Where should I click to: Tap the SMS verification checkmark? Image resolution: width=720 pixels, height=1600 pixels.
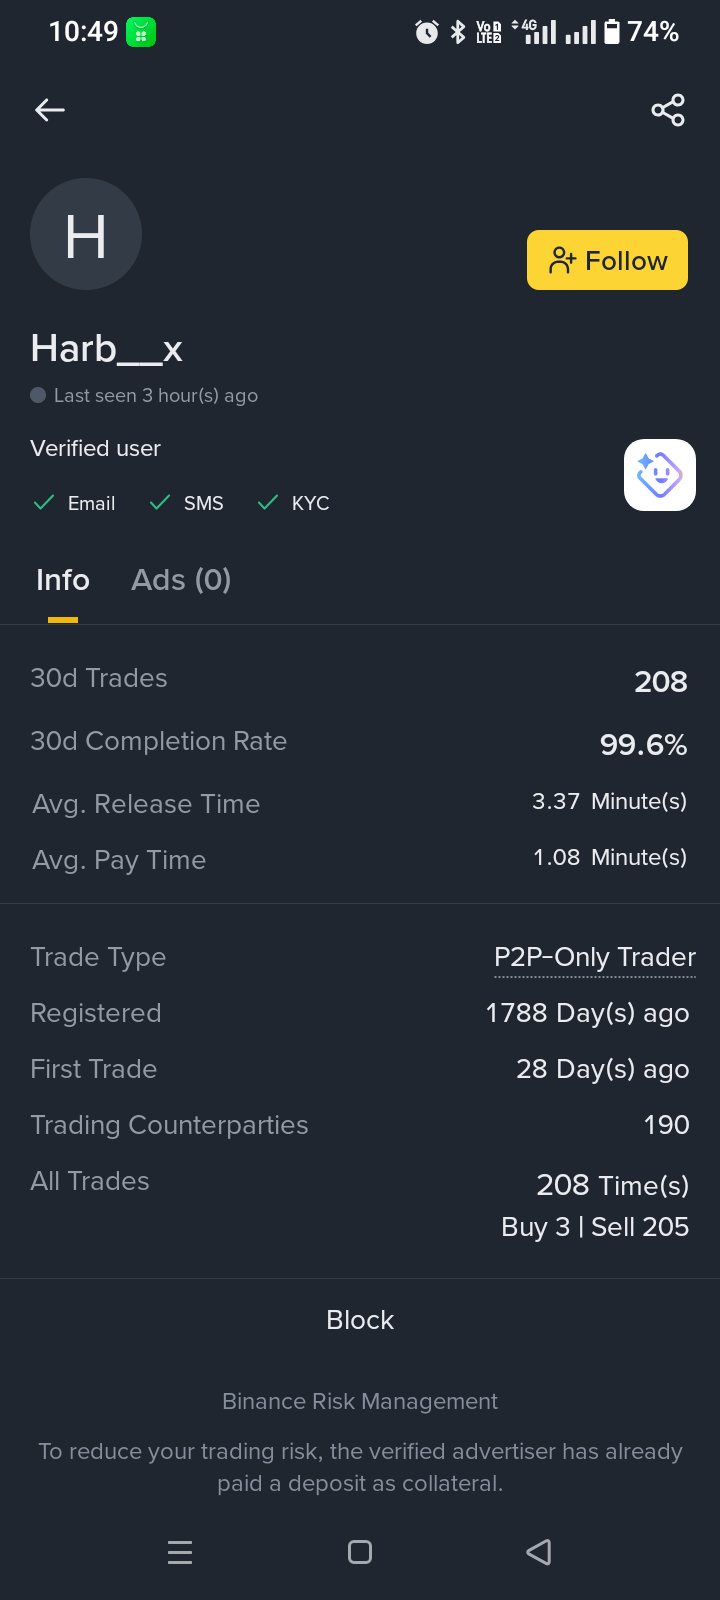click(160, 502)
